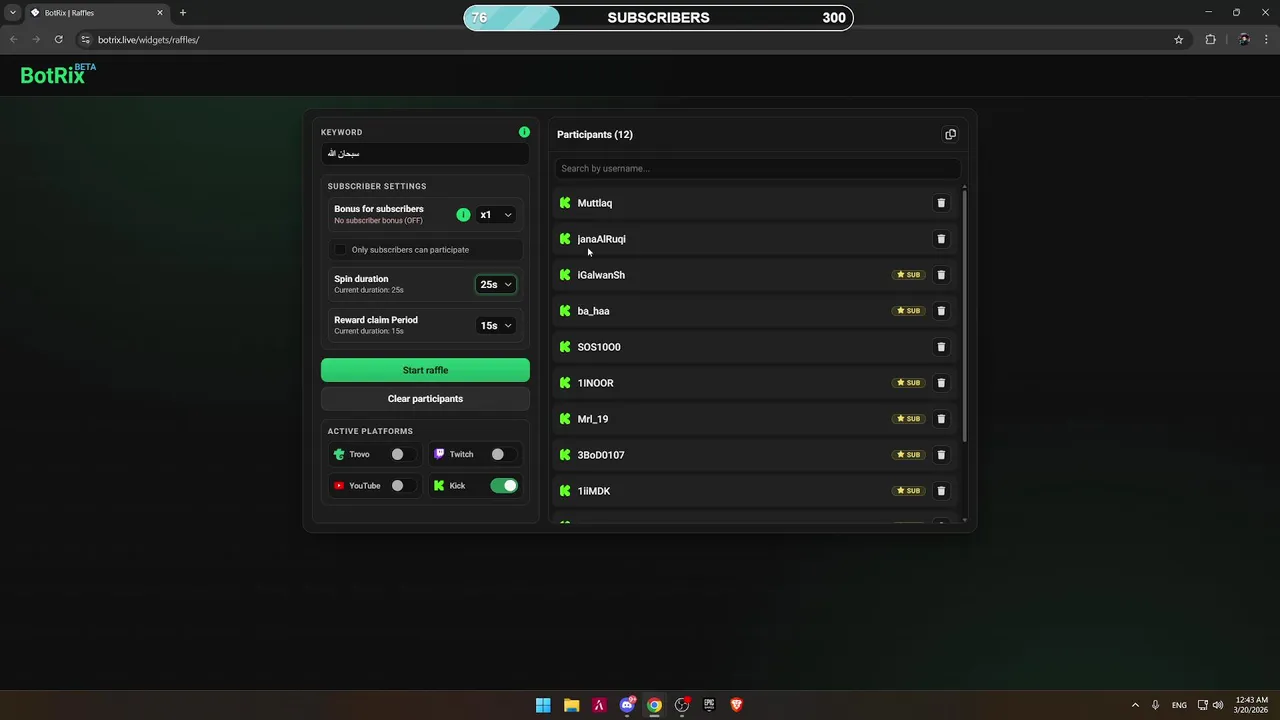Click the participants list scrollbar

[964, 315]
